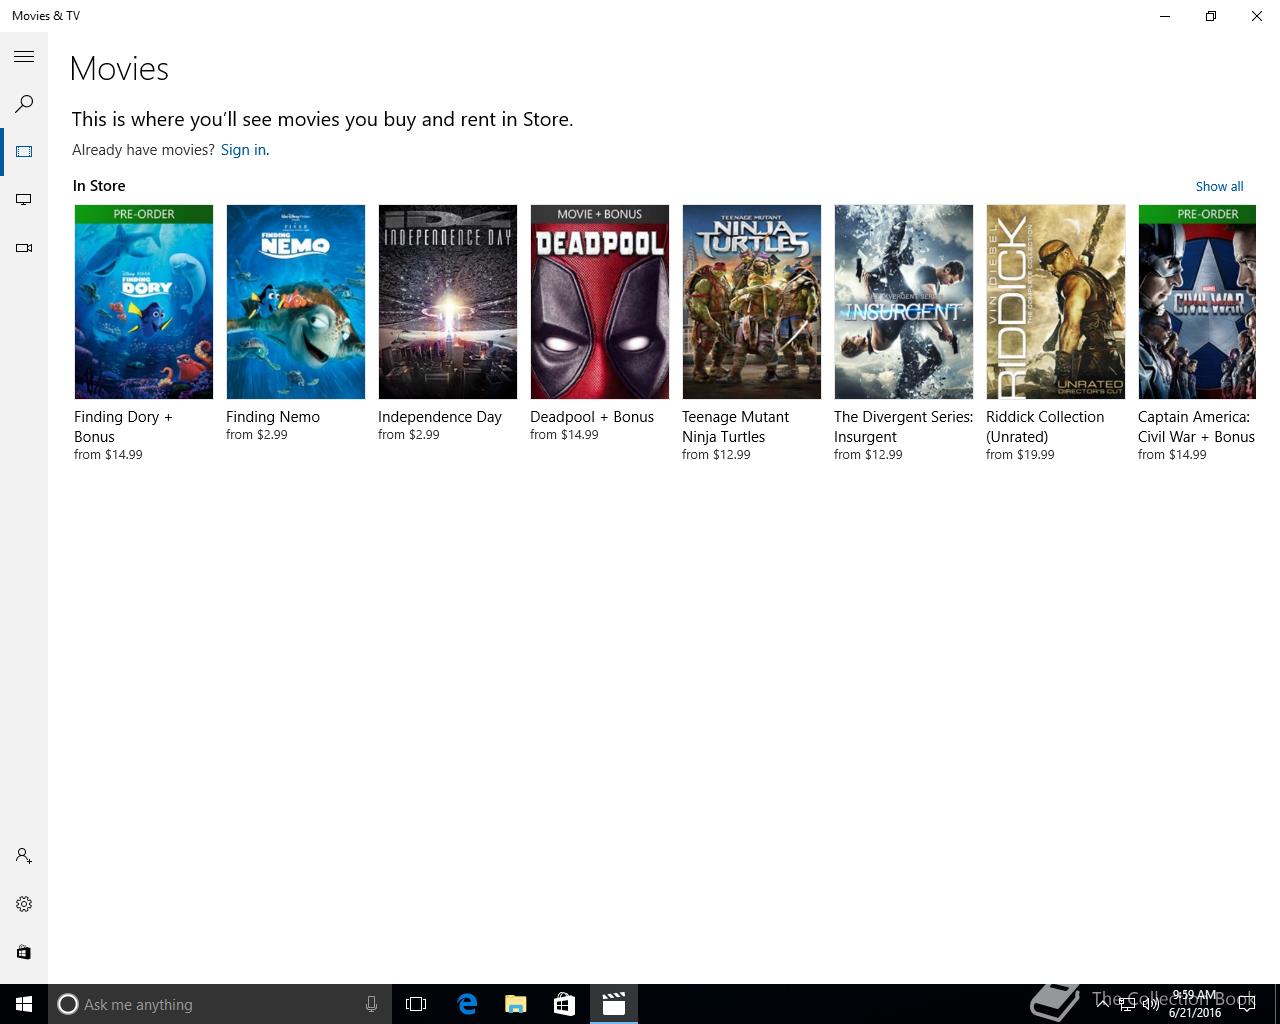Click the Sign in link

pyautogui.click(x=243, y=150)
